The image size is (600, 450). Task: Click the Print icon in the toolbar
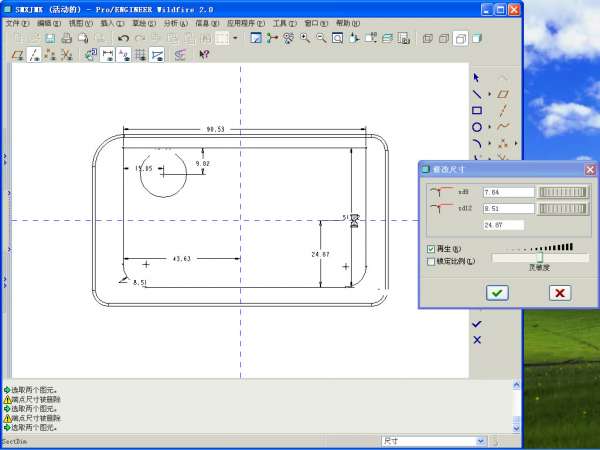click(x=67, y=38)
